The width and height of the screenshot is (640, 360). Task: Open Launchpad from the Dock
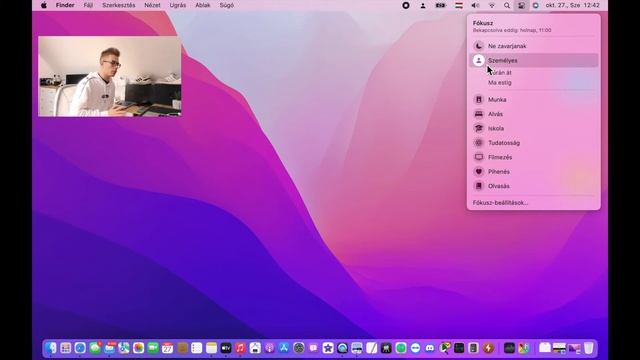(65, 348)
